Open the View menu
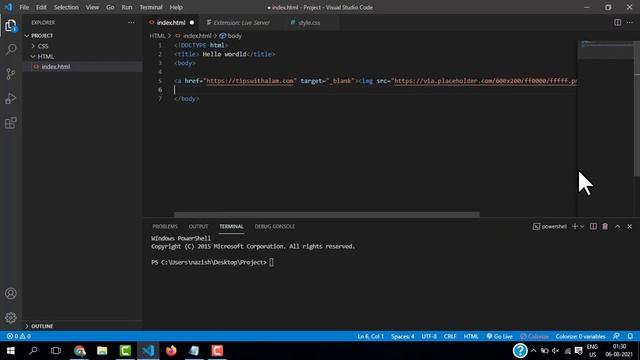Screen dimensions: 640x360 pos(92,7)
